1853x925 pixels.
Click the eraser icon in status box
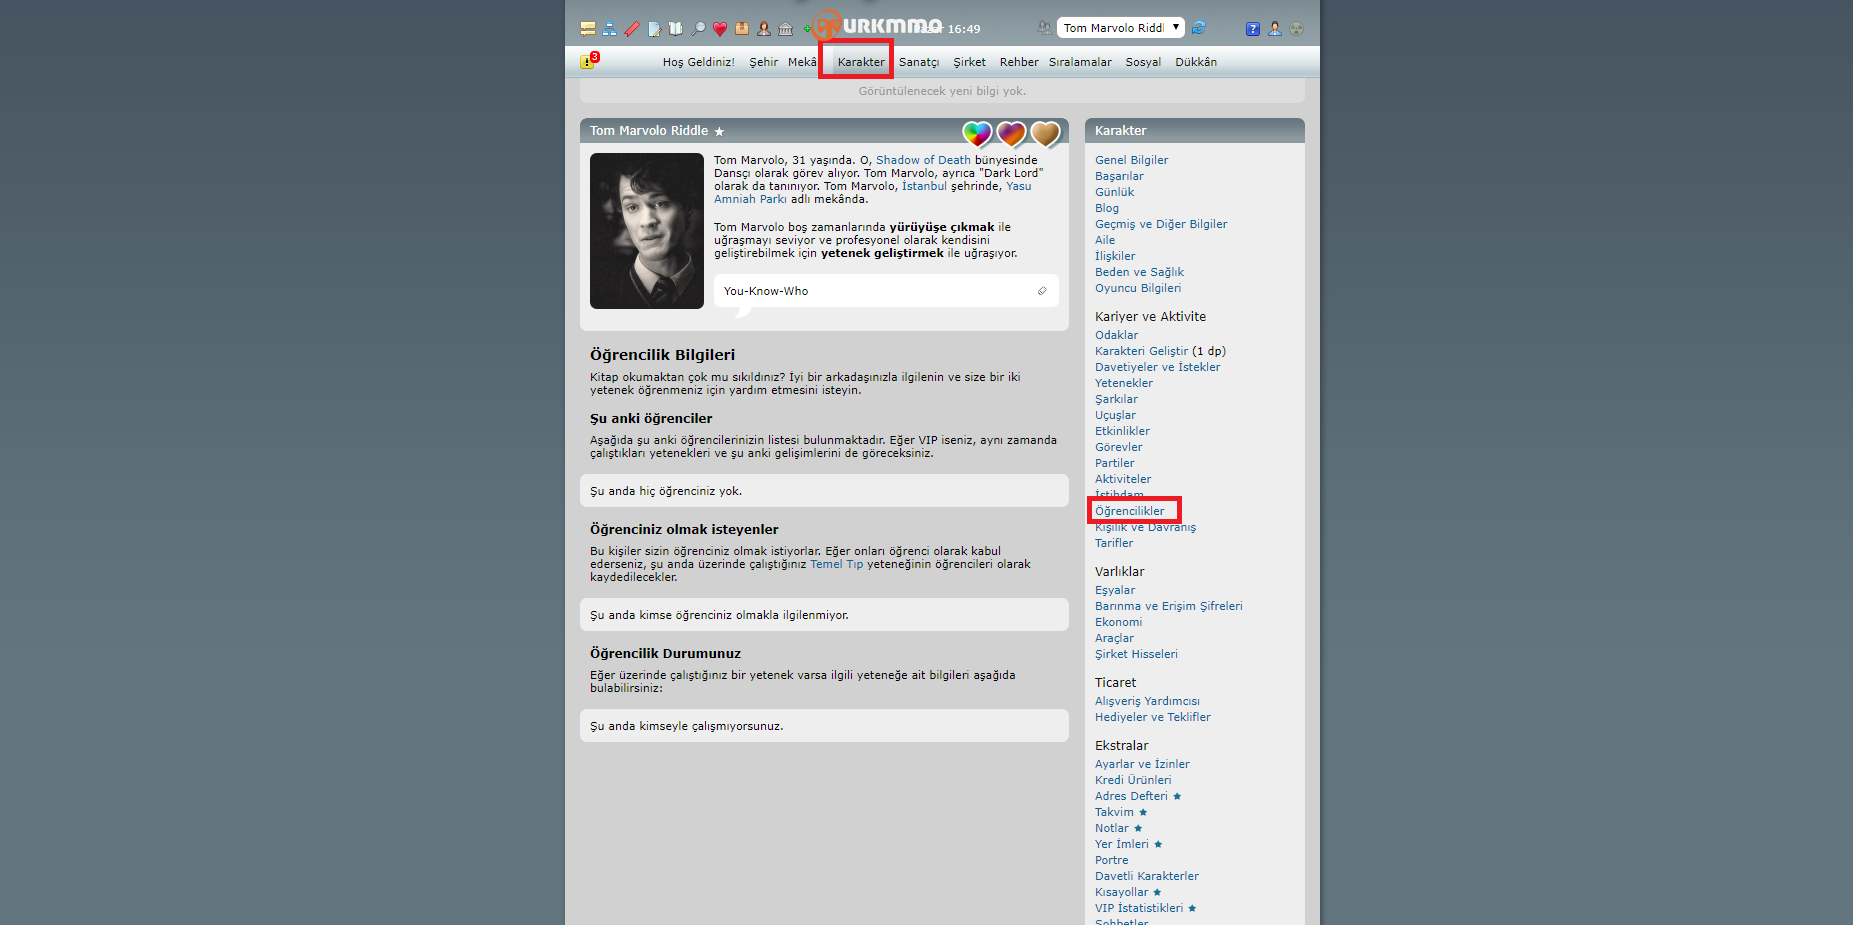click(1042, 291)
